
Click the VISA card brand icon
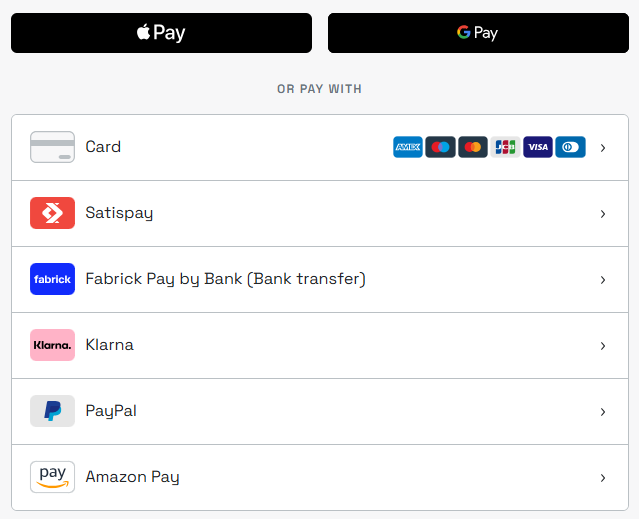click(x=538, y=147)
